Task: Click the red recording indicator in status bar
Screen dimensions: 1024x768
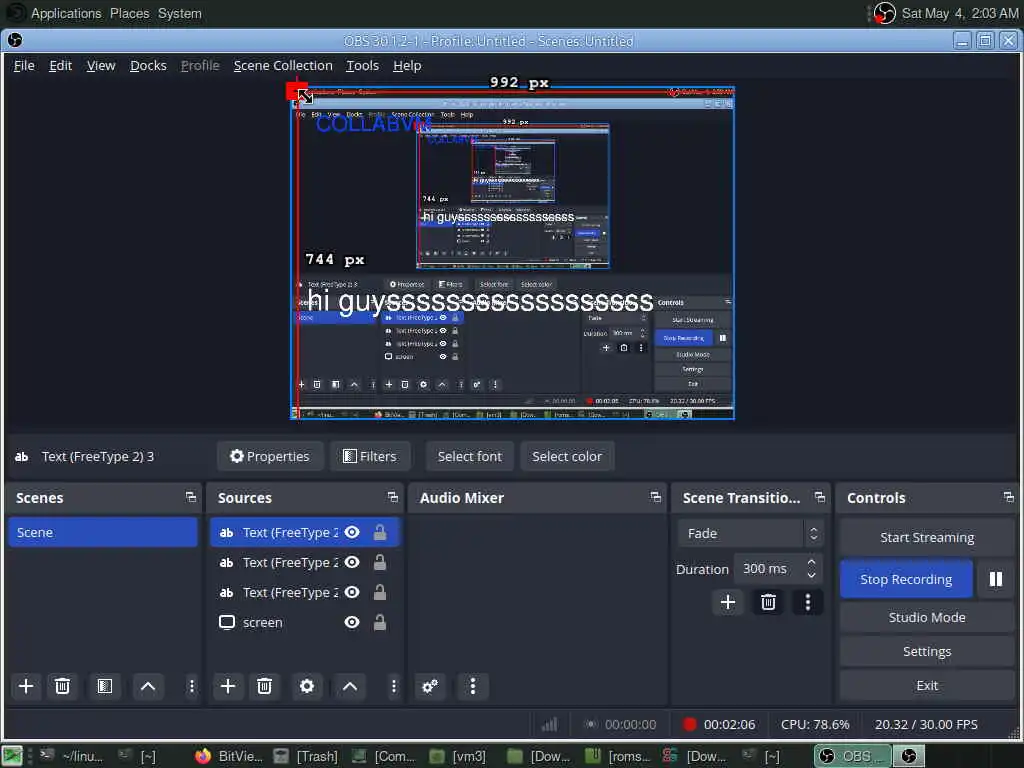Action: coord(689,724)
